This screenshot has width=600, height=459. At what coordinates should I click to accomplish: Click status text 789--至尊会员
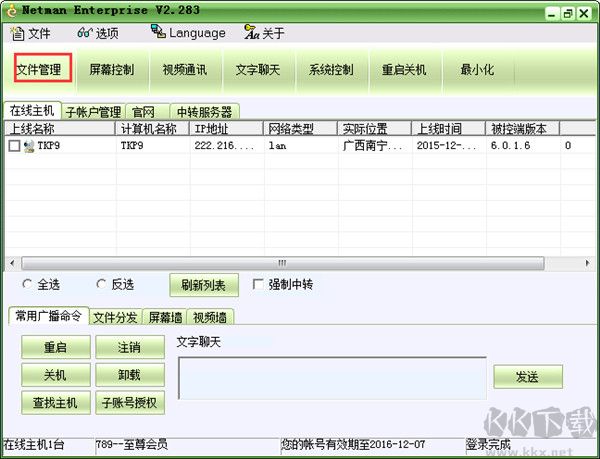(x=132, y=444)
